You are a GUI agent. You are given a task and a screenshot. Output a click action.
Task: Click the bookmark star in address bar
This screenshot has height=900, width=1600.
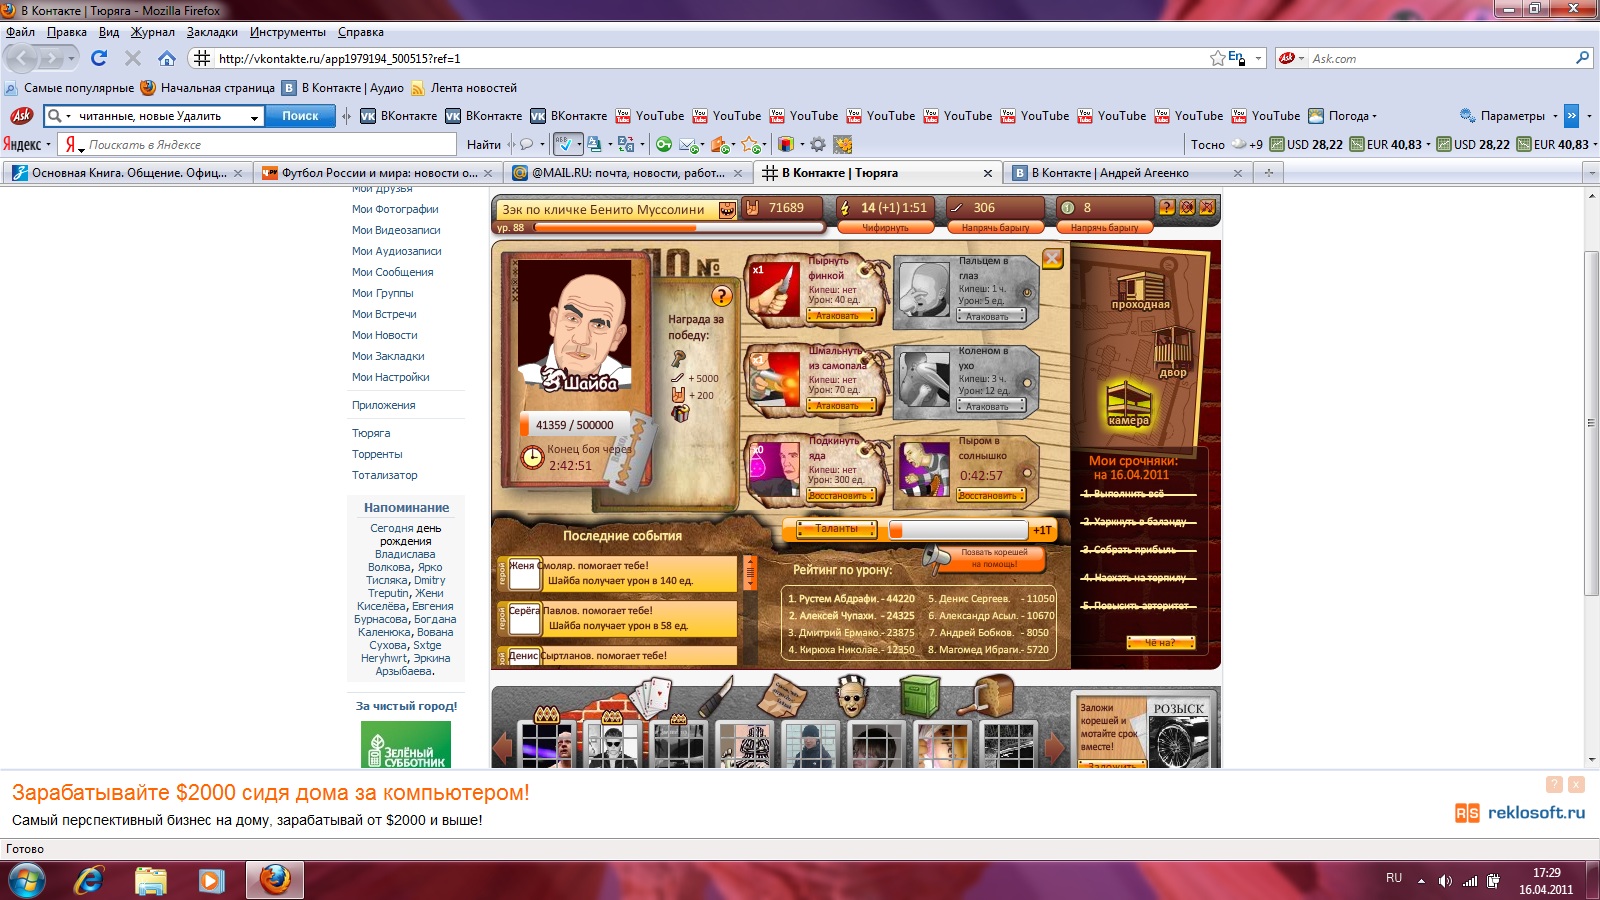pyautogui.click(x=1217, y=58)
